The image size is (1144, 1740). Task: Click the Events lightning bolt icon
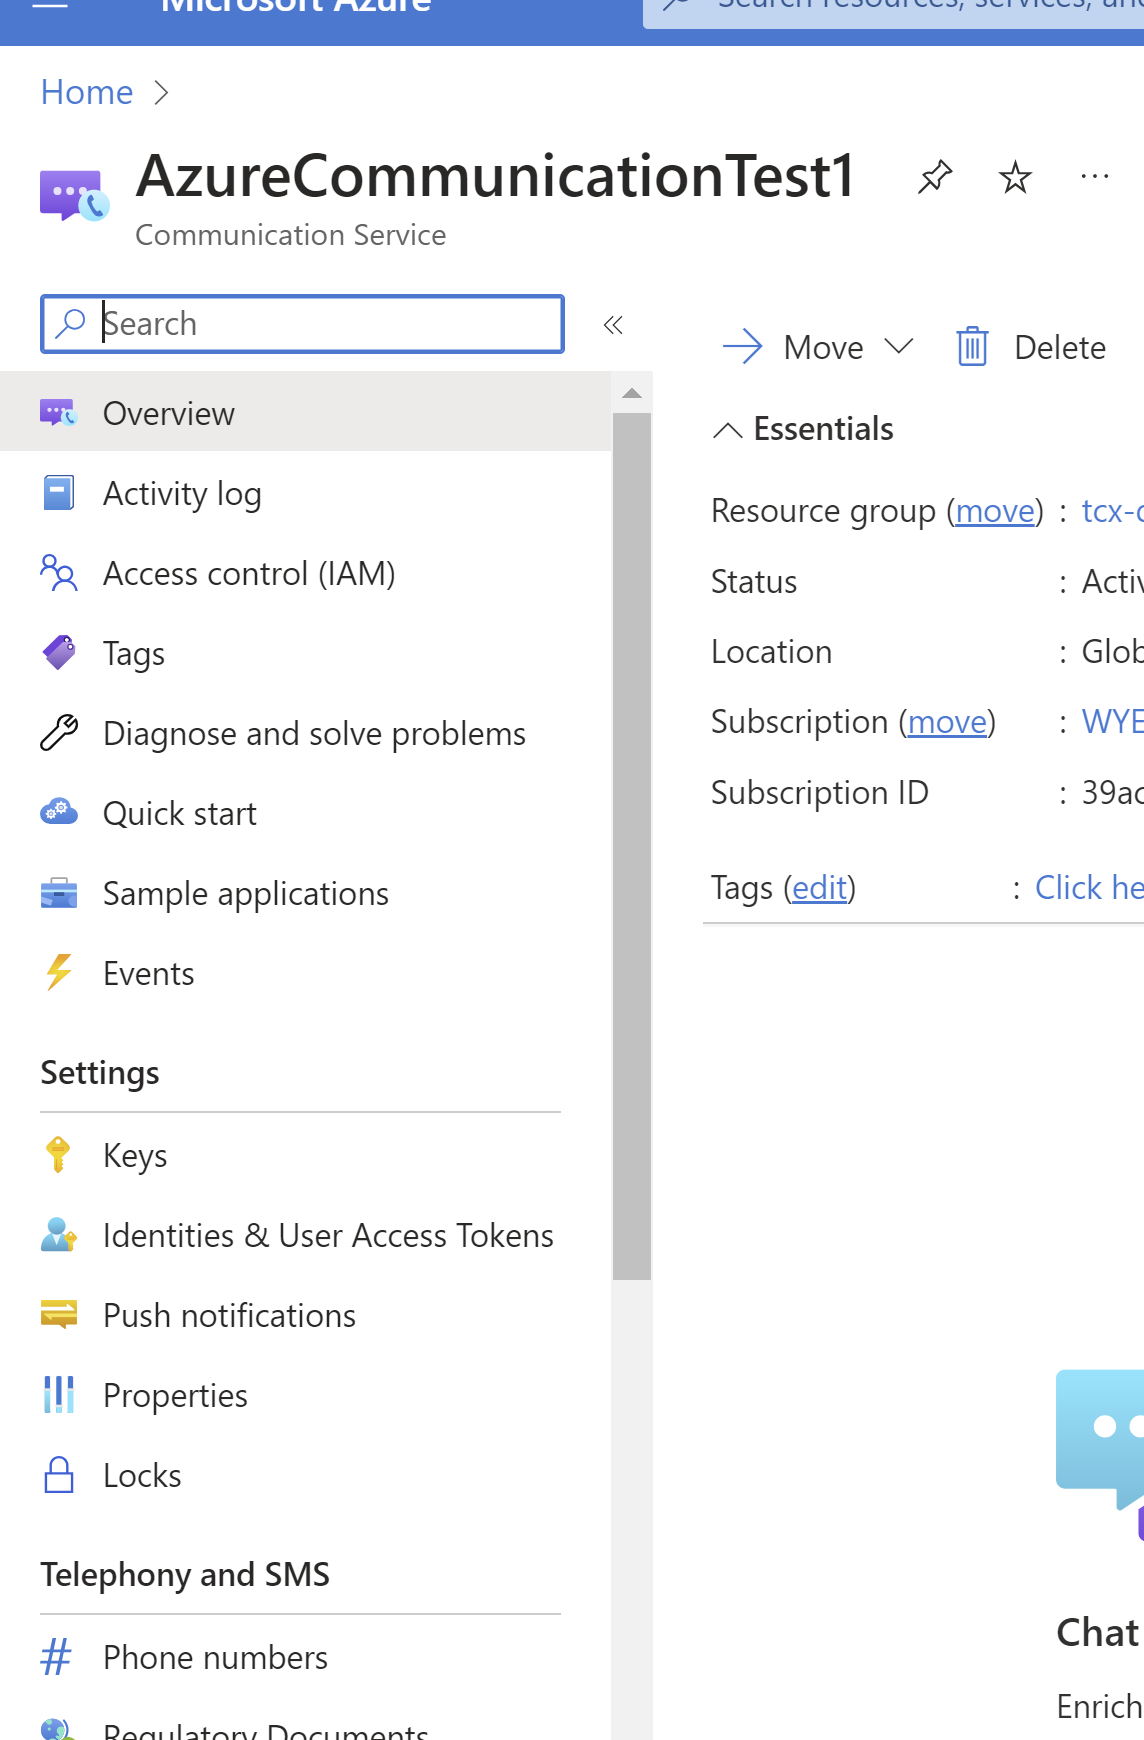[58, 972]
